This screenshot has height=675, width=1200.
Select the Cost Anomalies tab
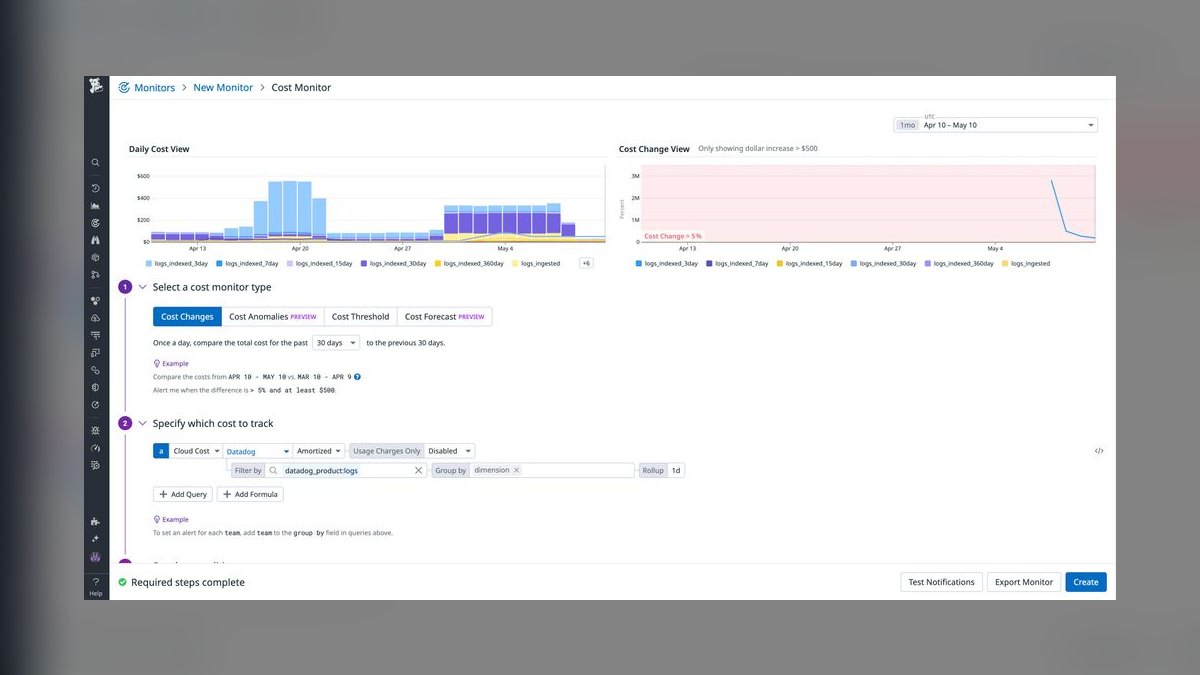click(272, 316)
